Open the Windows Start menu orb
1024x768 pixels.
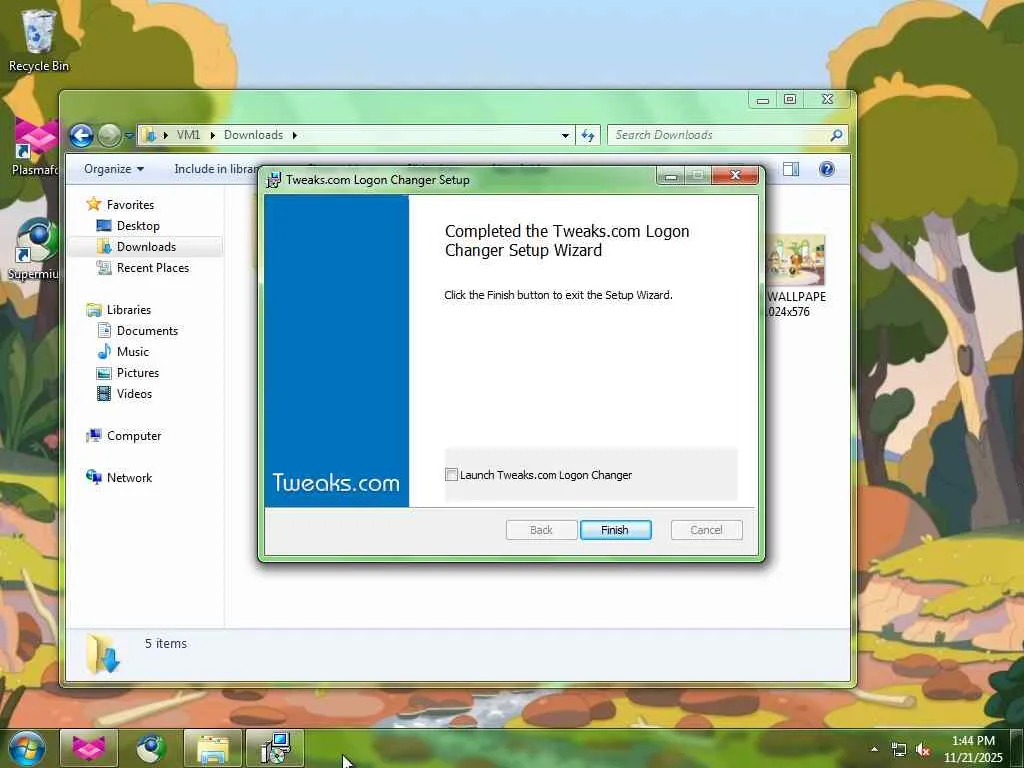[26, 748]
